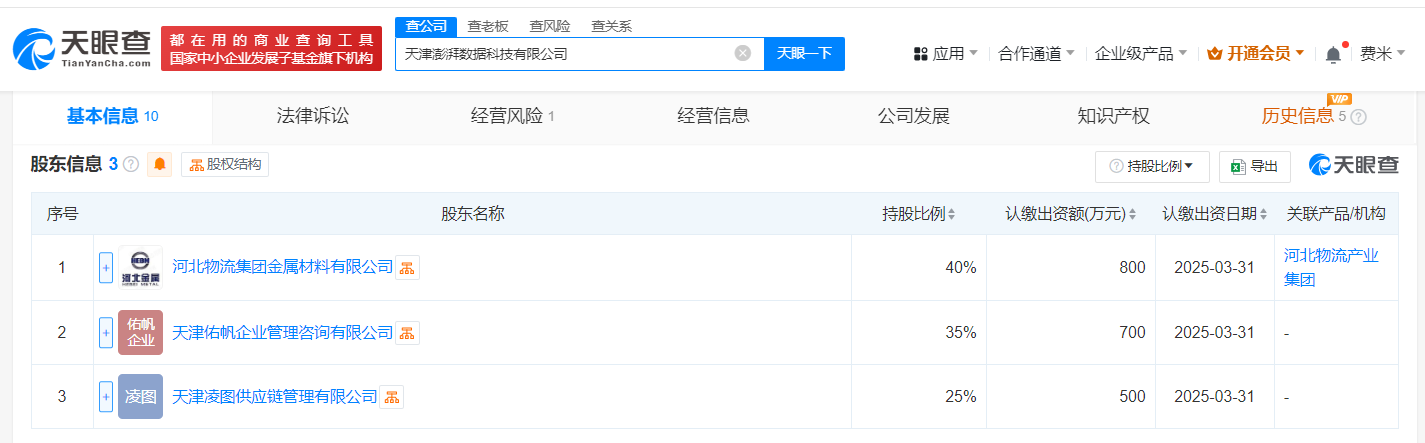
Task: Switch to 基本信息 tab
Action: point(112,116)
